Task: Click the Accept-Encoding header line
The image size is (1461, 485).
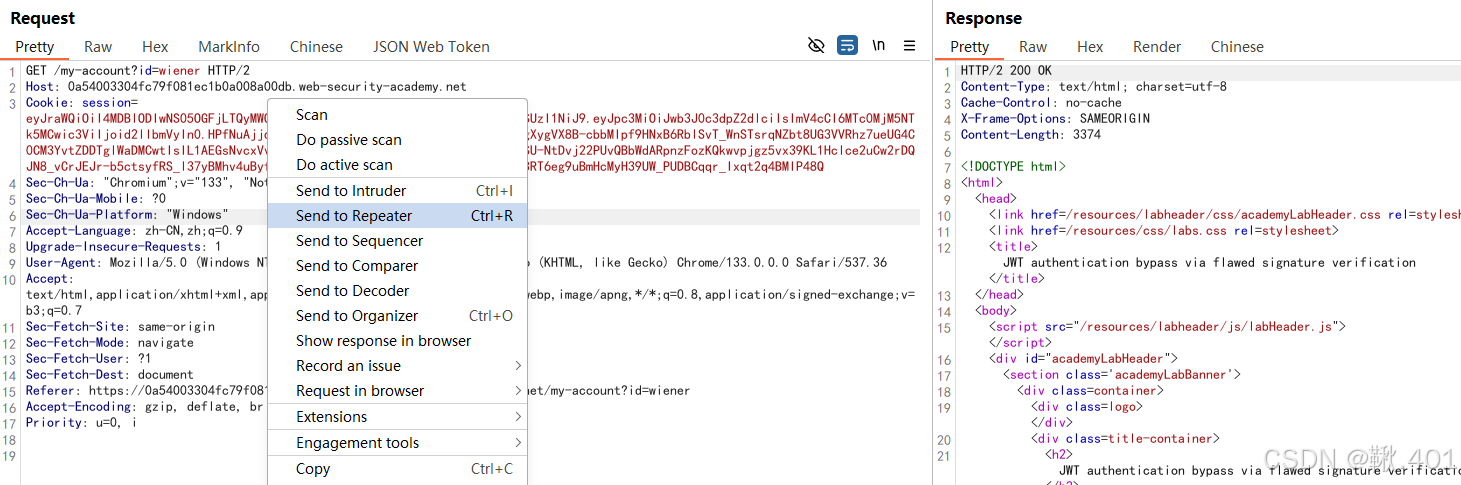Action: click(x=145, y=407)
